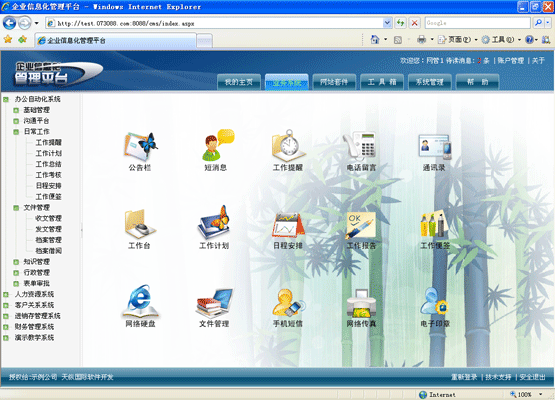The width and height of the screenshot is (555, 400).
Task: Click the Google search input field
Action: [477, 23]
